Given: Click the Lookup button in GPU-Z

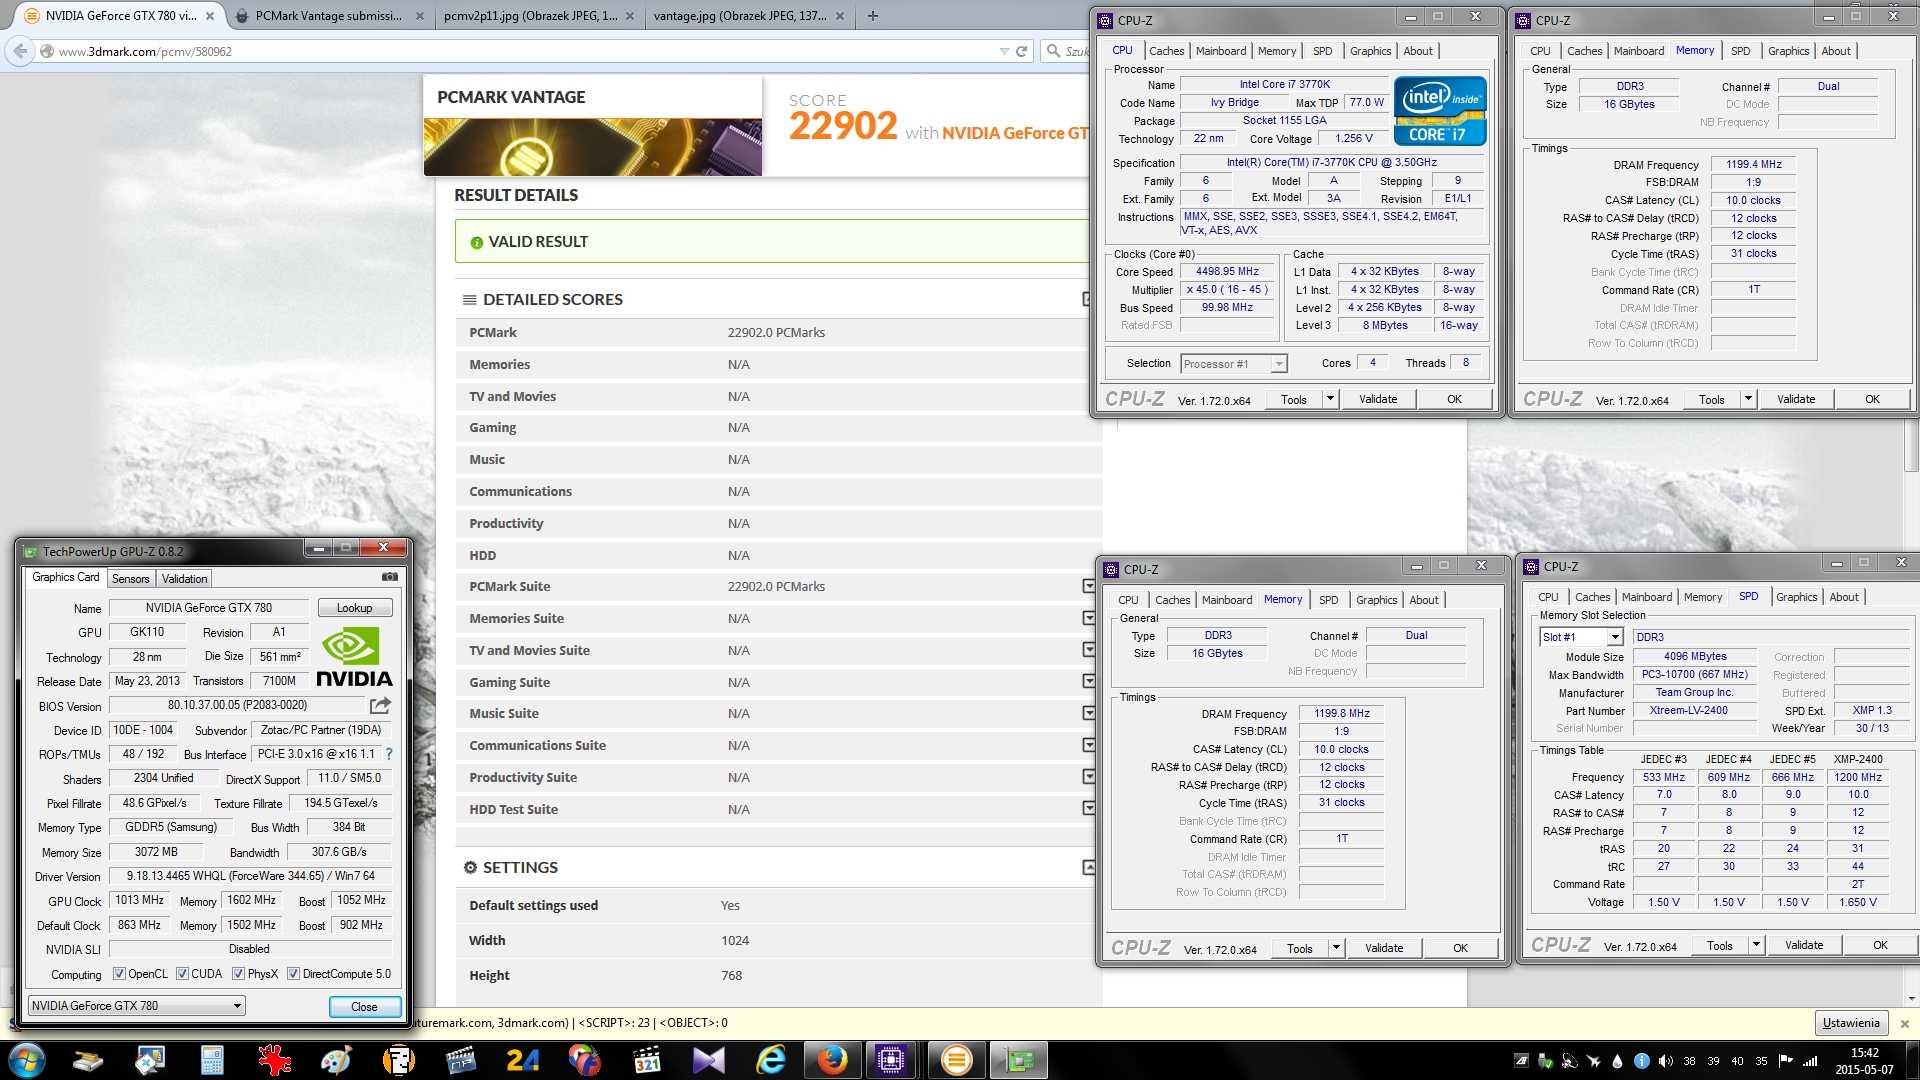Looking at the screenshot, I should [x=354, y=608].
